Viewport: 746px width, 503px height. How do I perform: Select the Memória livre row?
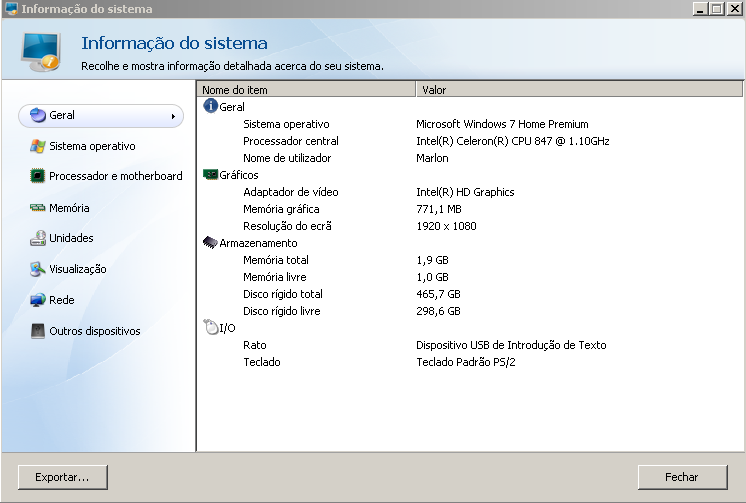pos(469,277)
